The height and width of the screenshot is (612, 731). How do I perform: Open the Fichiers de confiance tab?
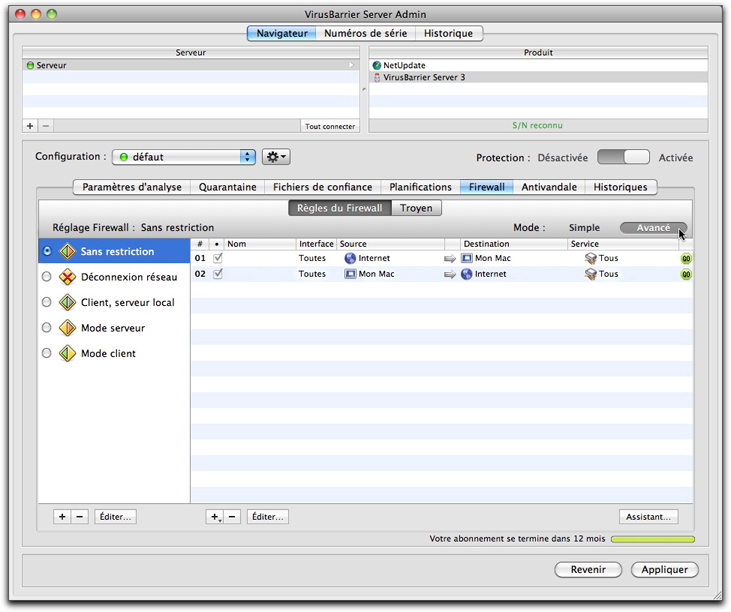coord(323,187)
